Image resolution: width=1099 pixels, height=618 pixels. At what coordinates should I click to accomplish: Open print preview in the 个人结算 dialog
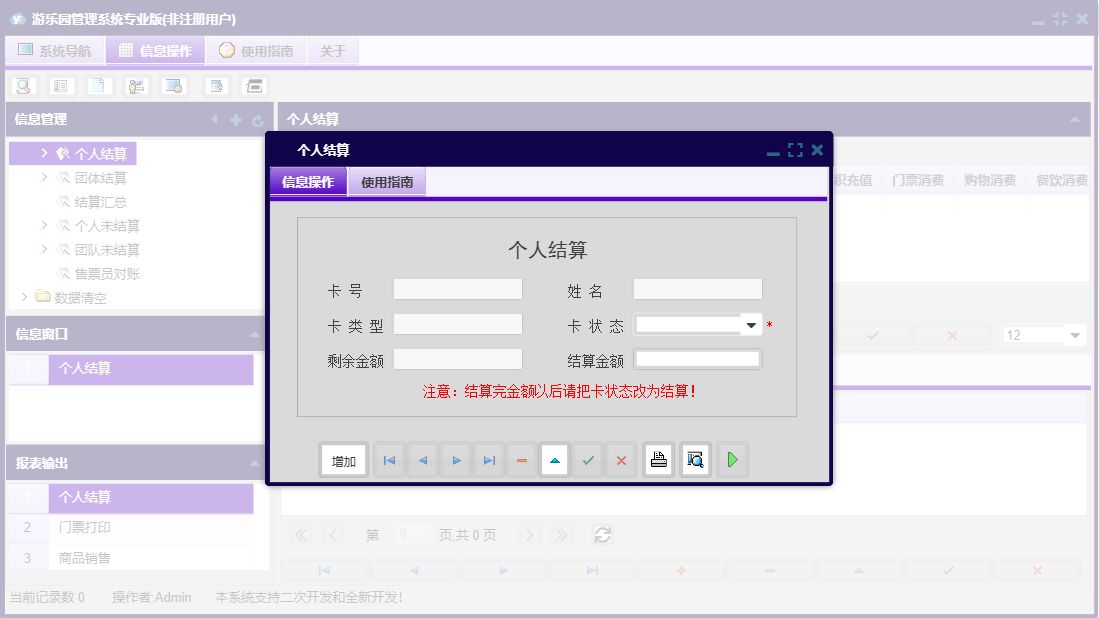[695, 460]
